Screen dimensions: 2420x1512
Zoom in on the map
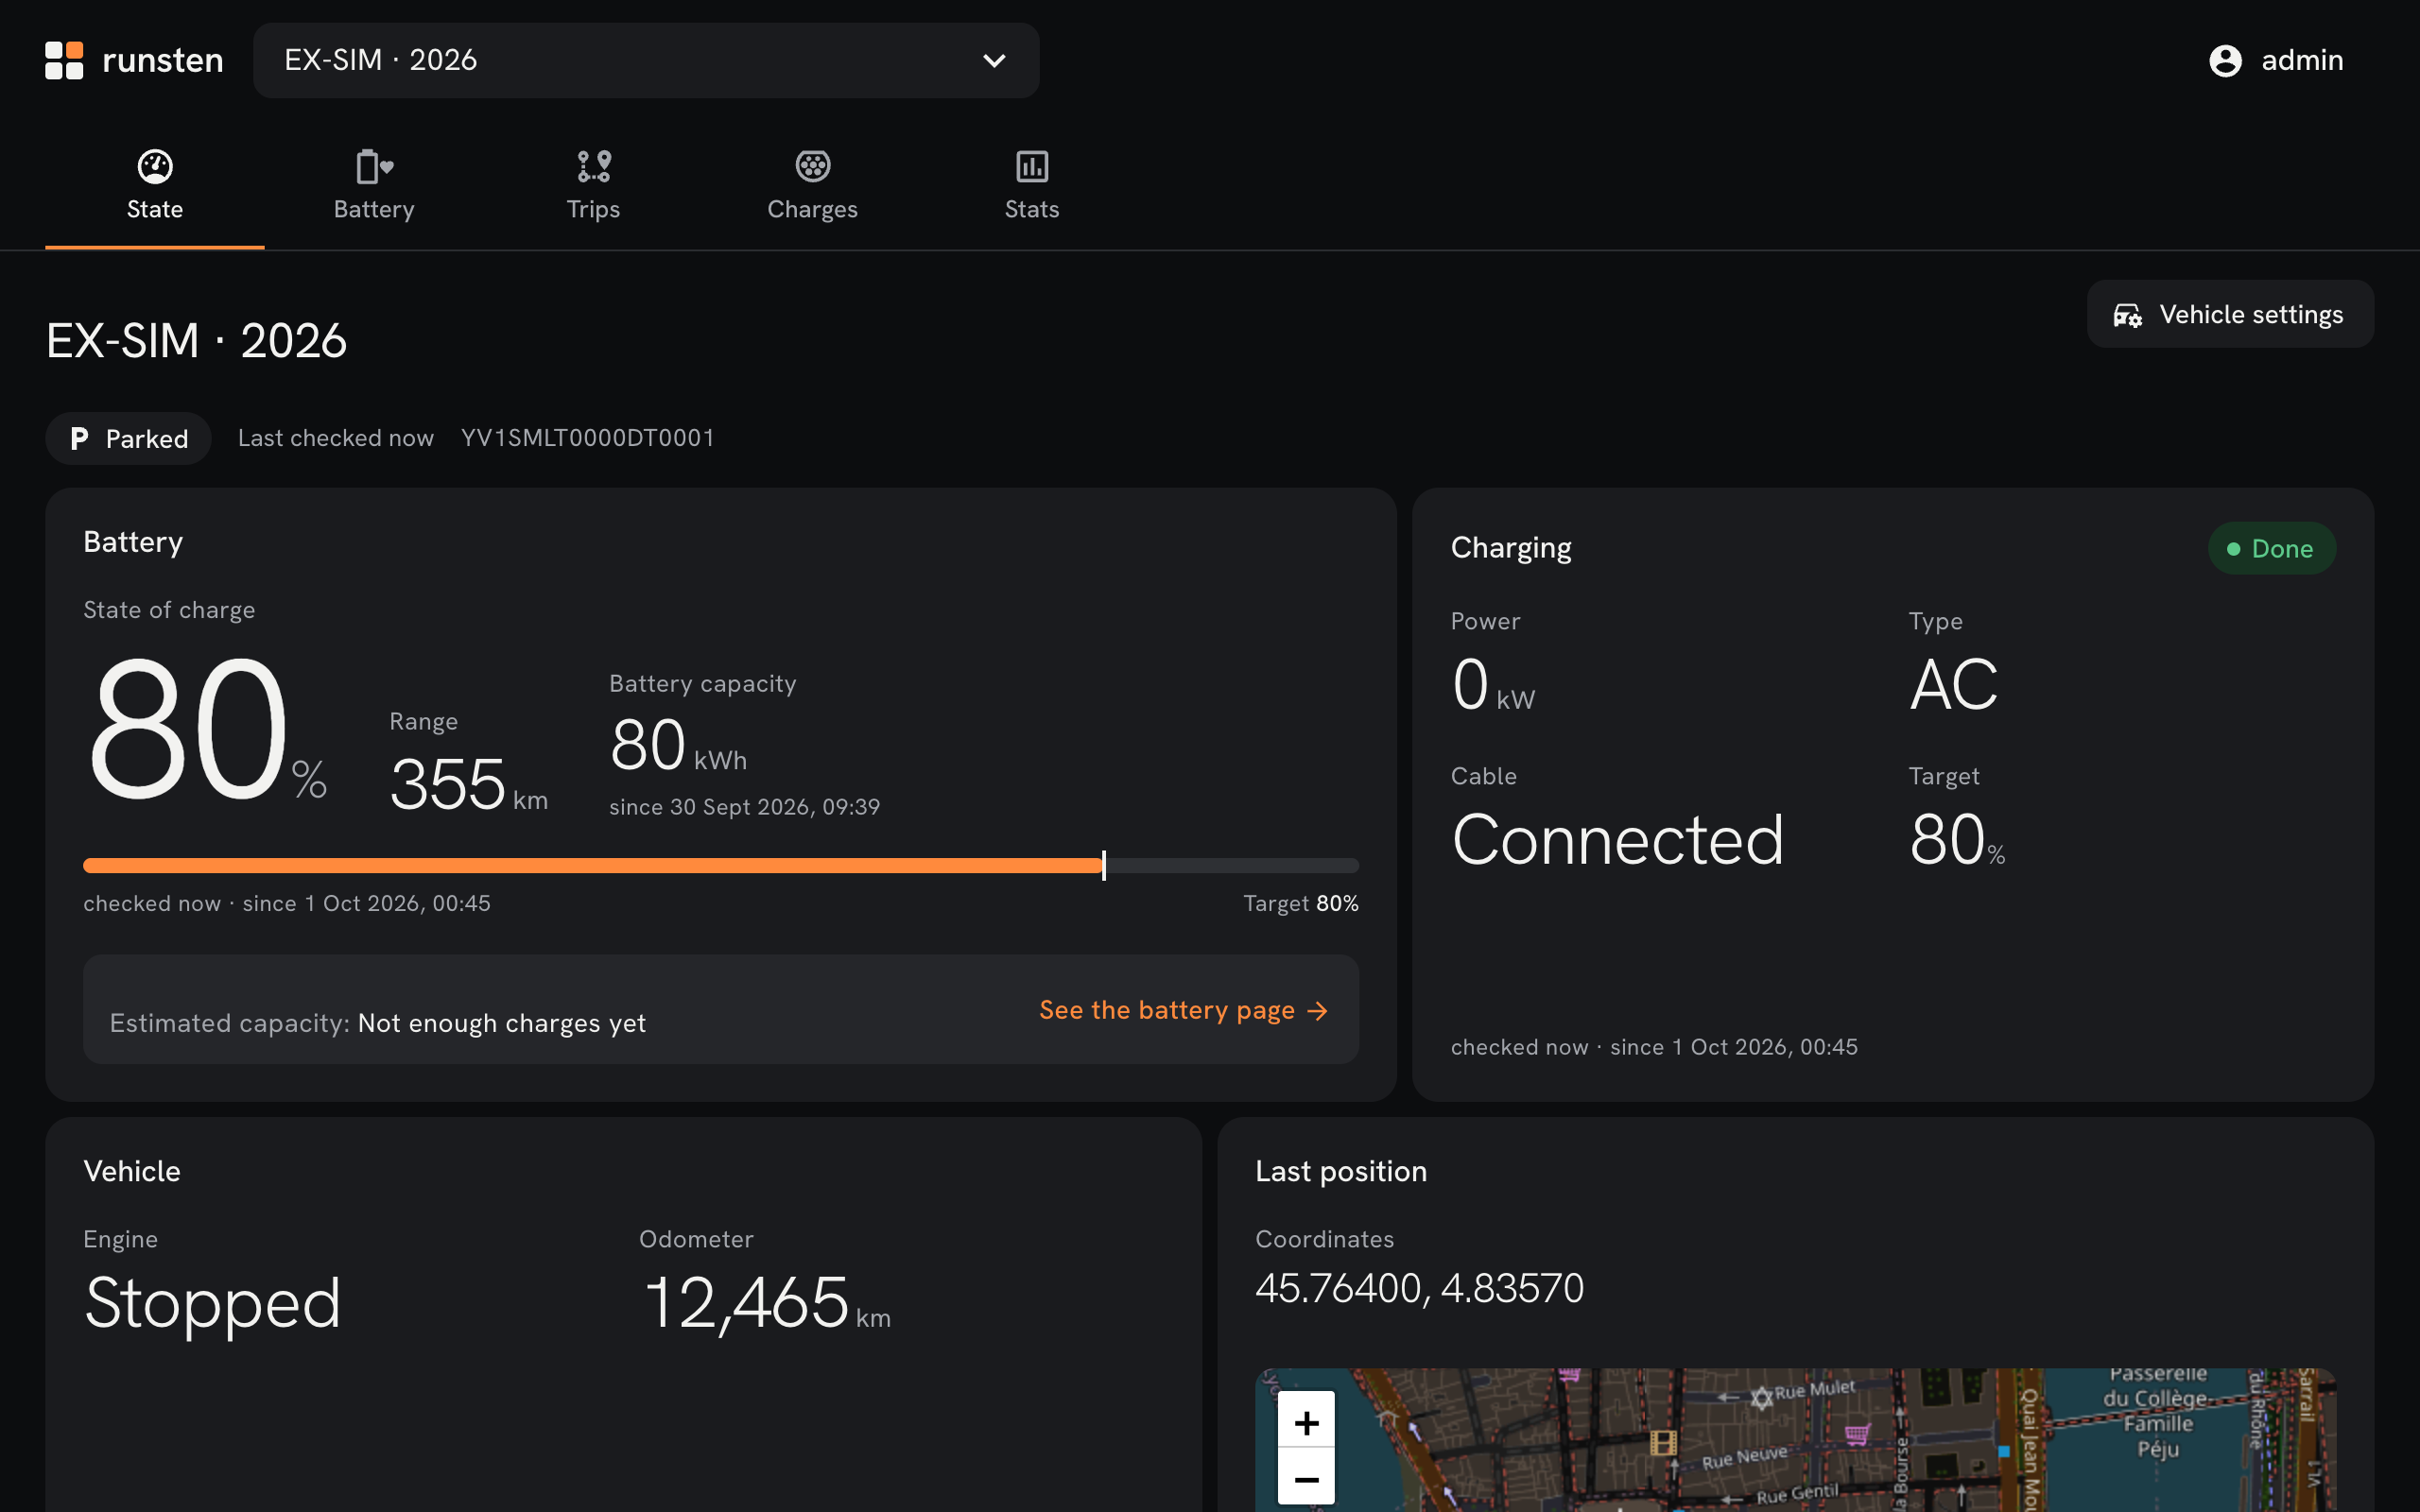(1306, 1422)
